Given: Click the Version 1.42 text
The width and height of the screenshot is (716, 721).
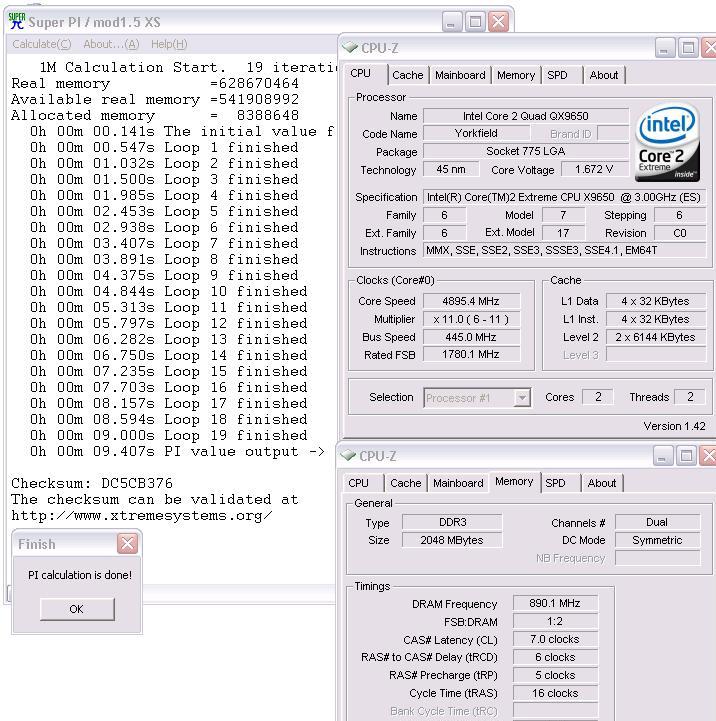Looking at the screenshot, I should click(674, 426).
